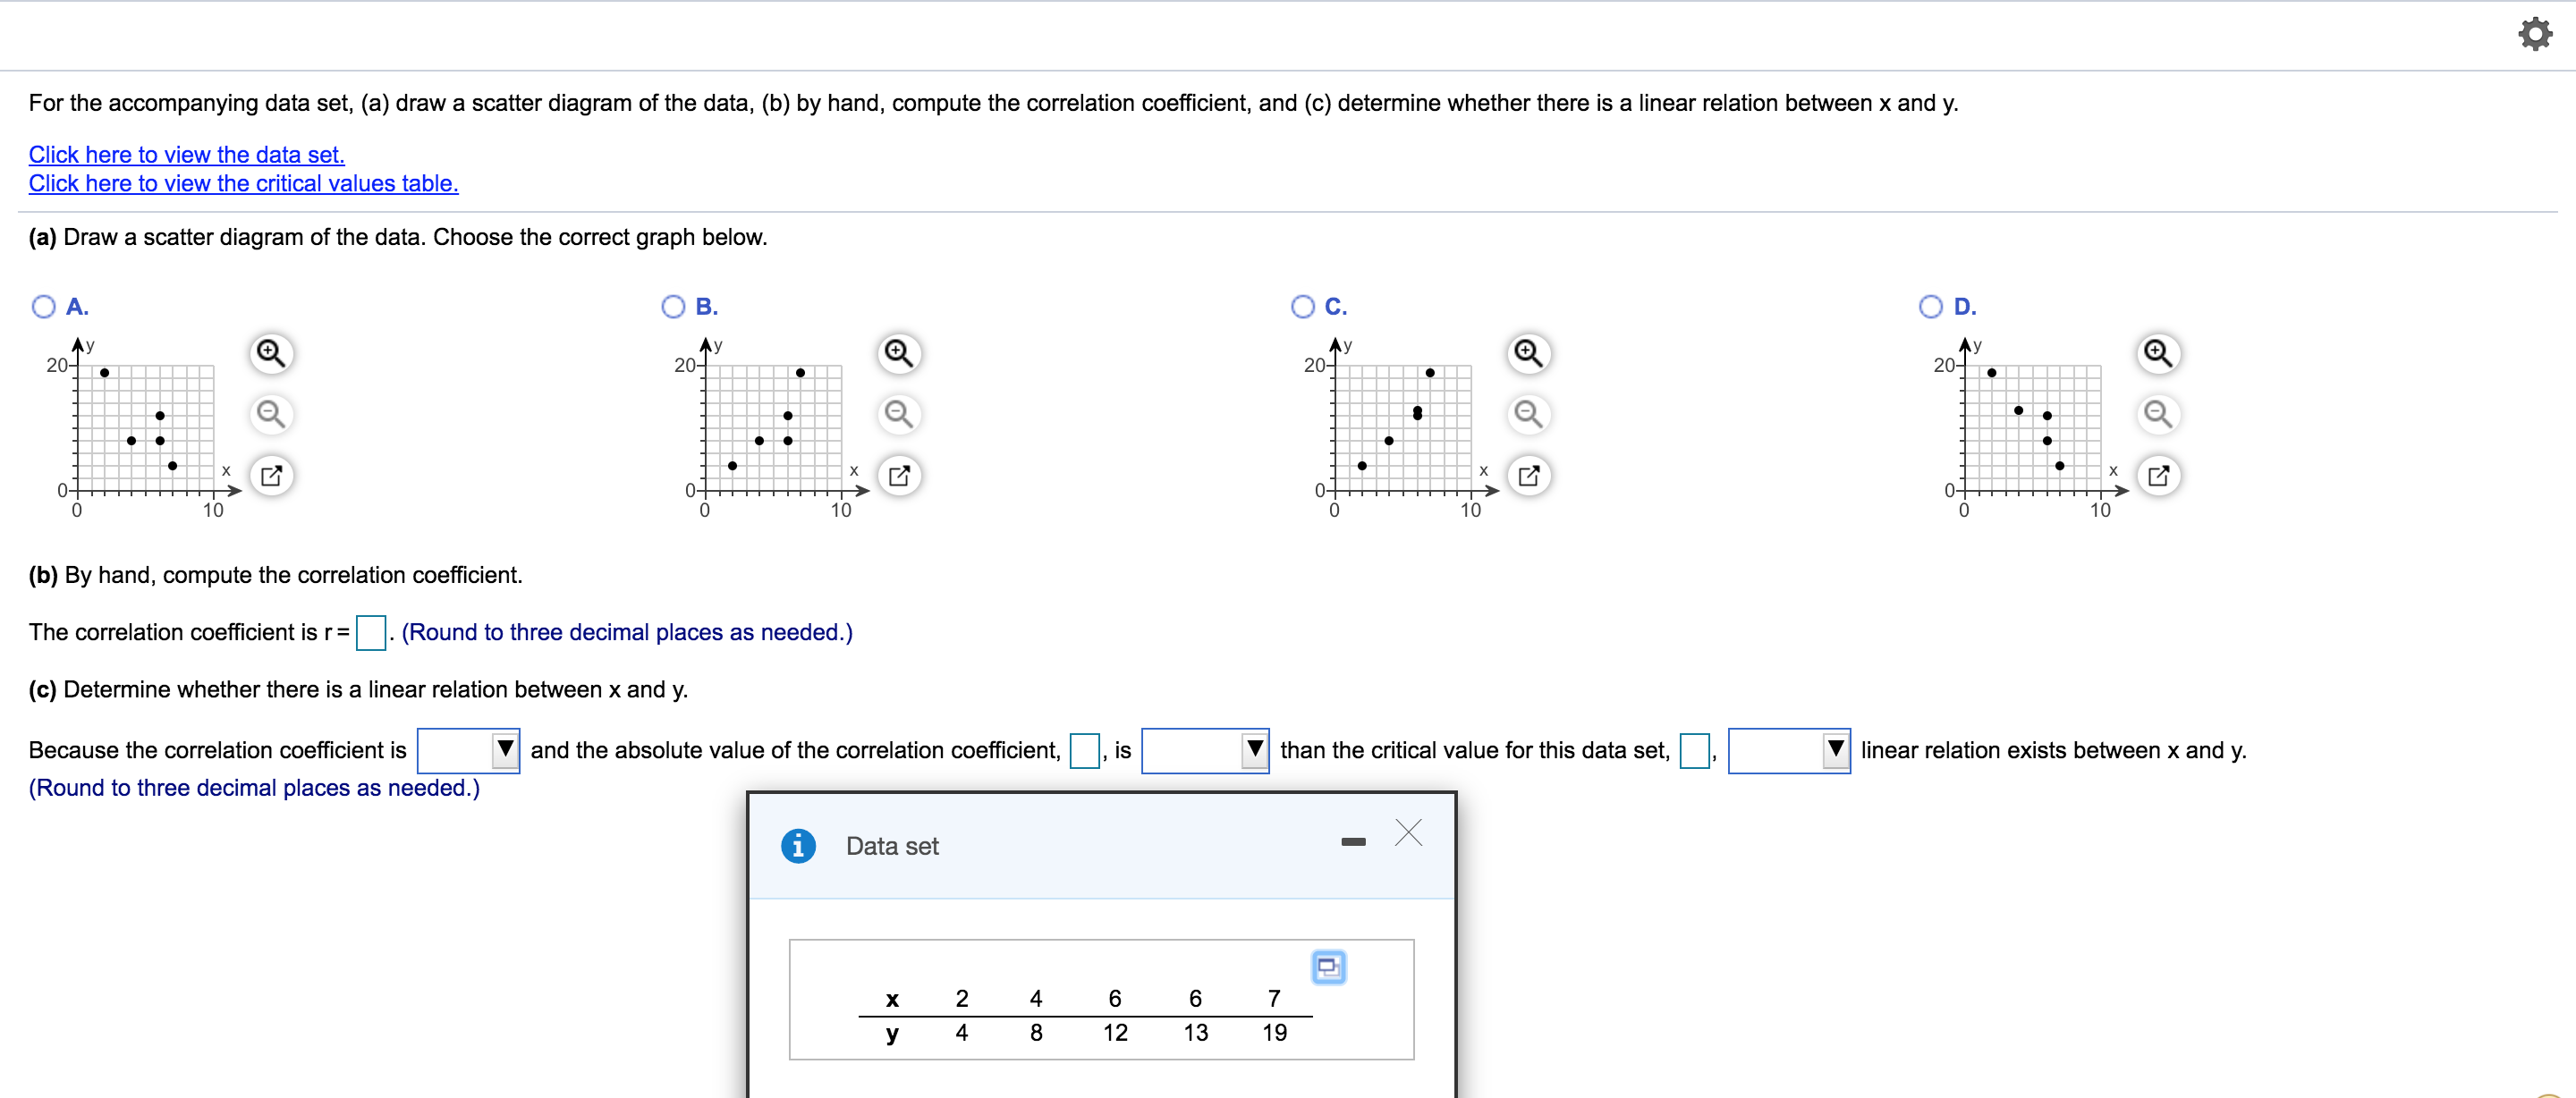Open the correlation coefficient sign dropdown
The image size is (2576, 1098).
505,750
